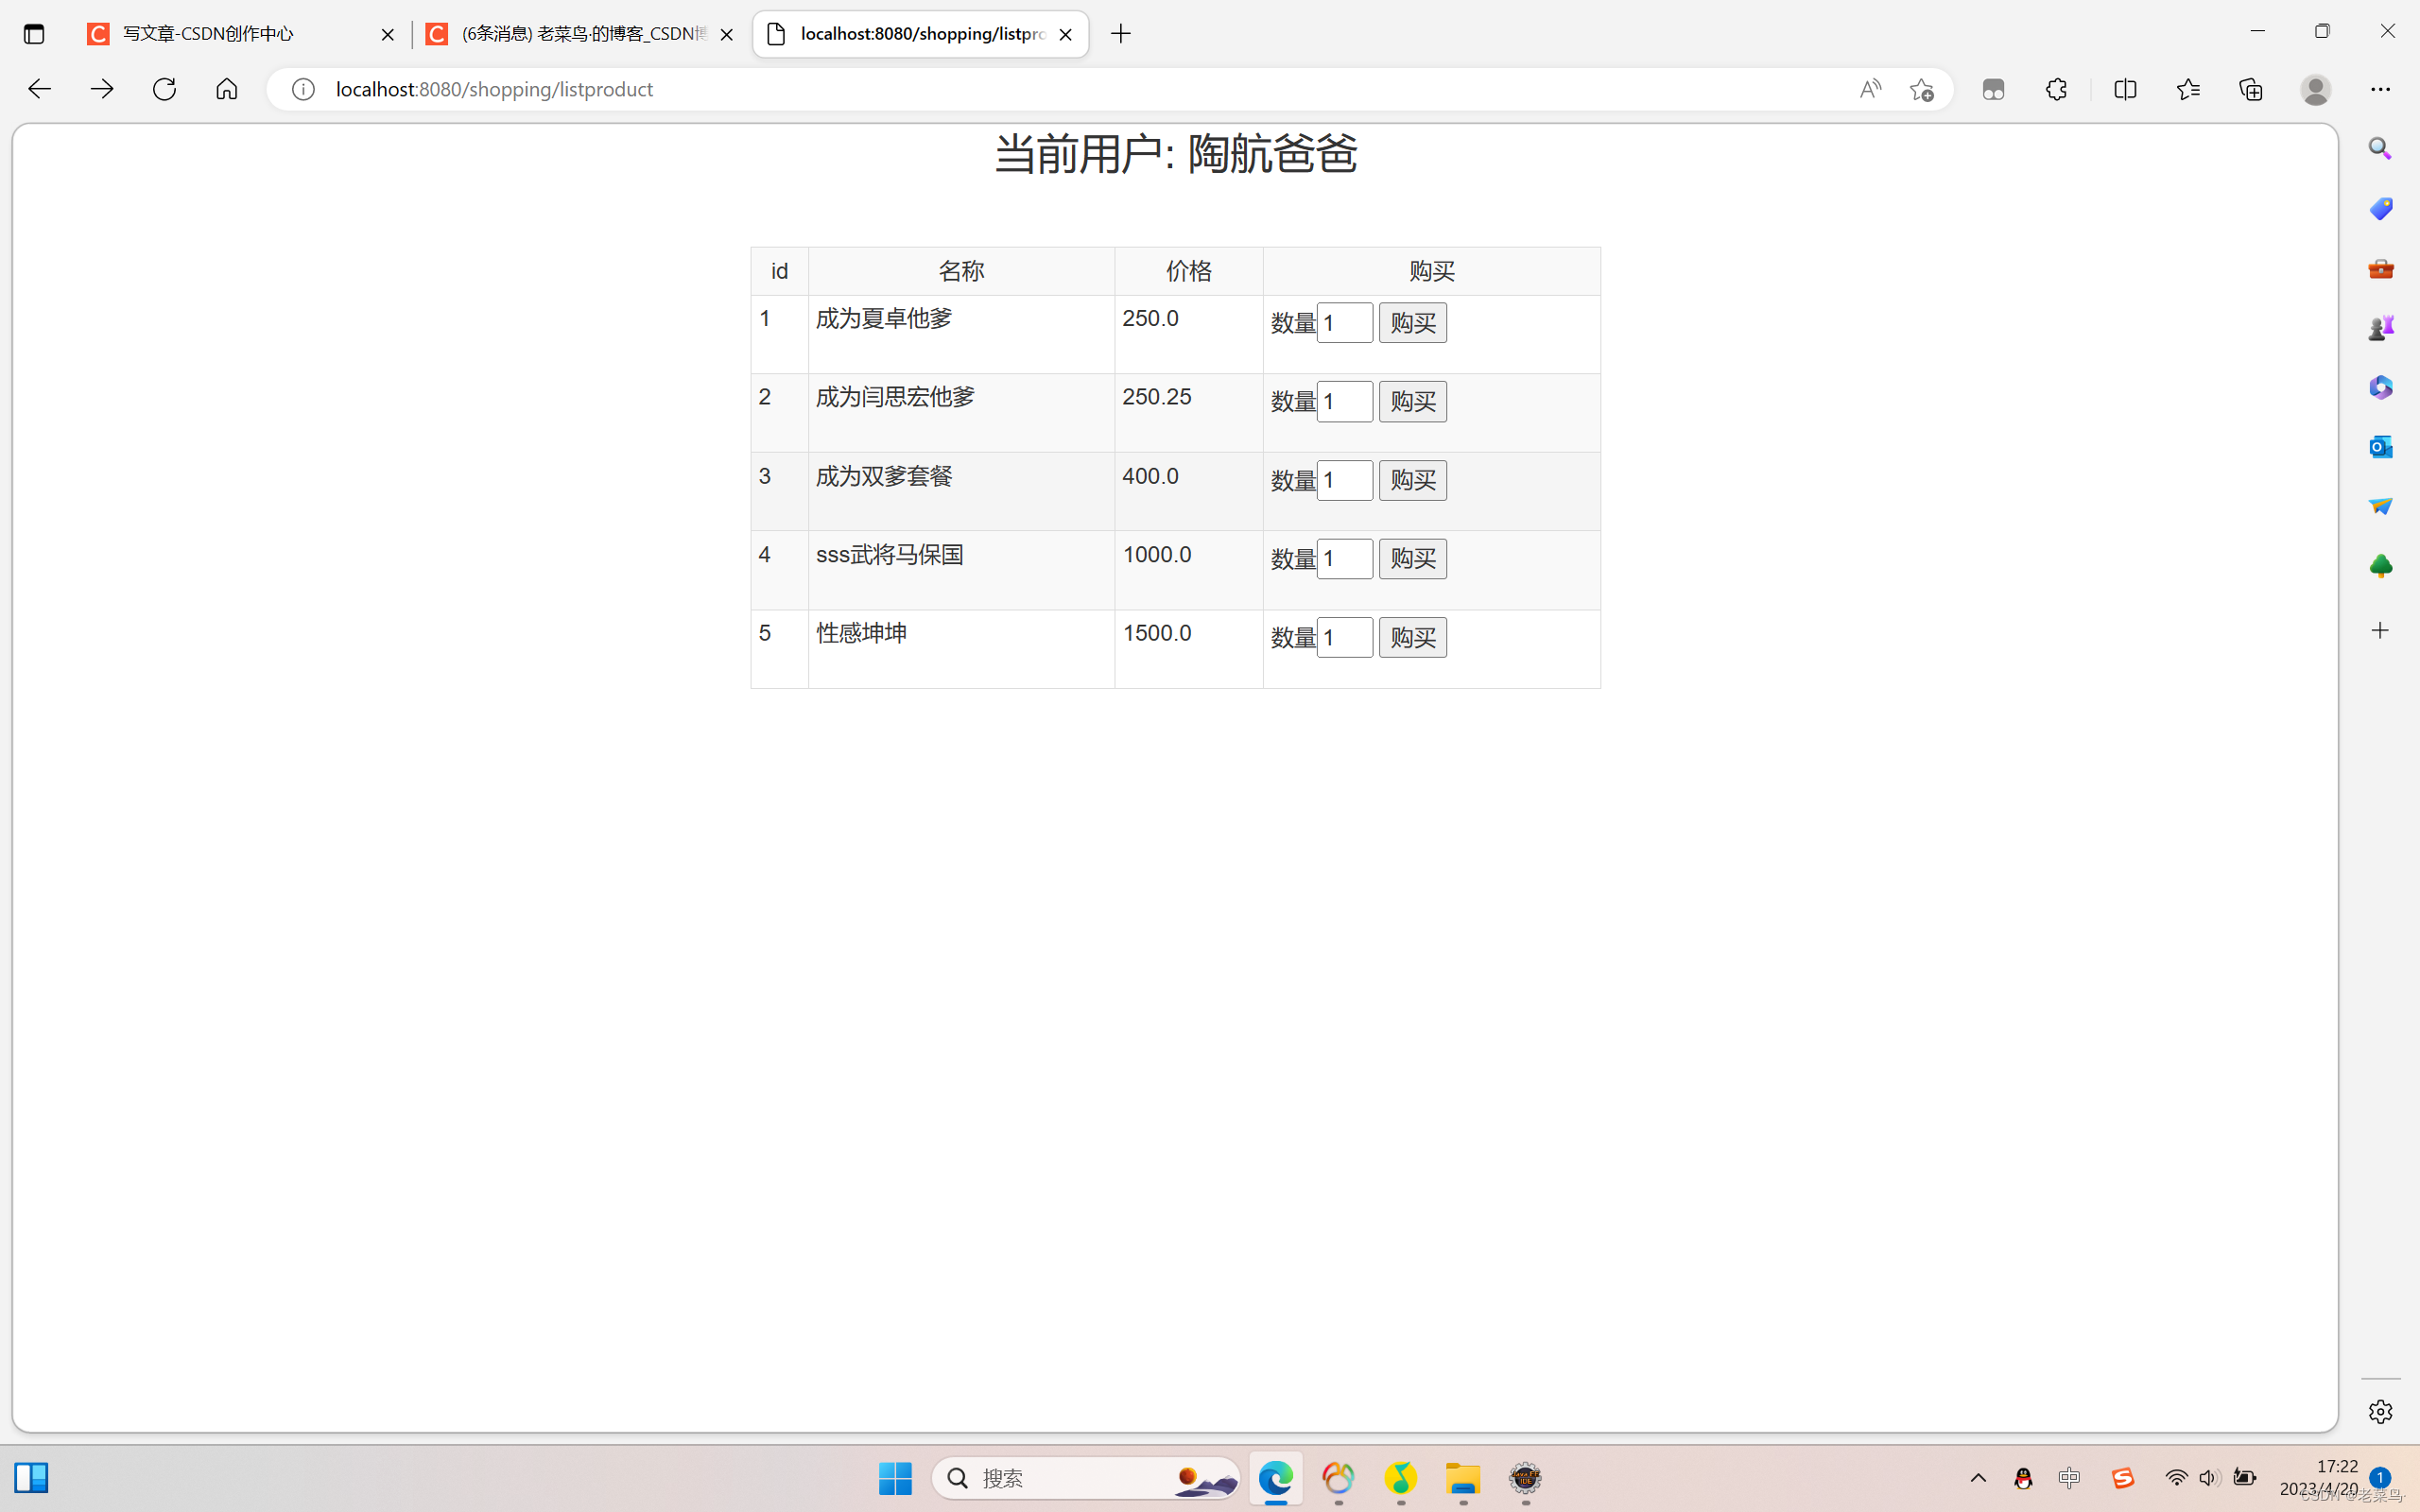
Task: Open the Favorites list
Action: click(2188, 89)
